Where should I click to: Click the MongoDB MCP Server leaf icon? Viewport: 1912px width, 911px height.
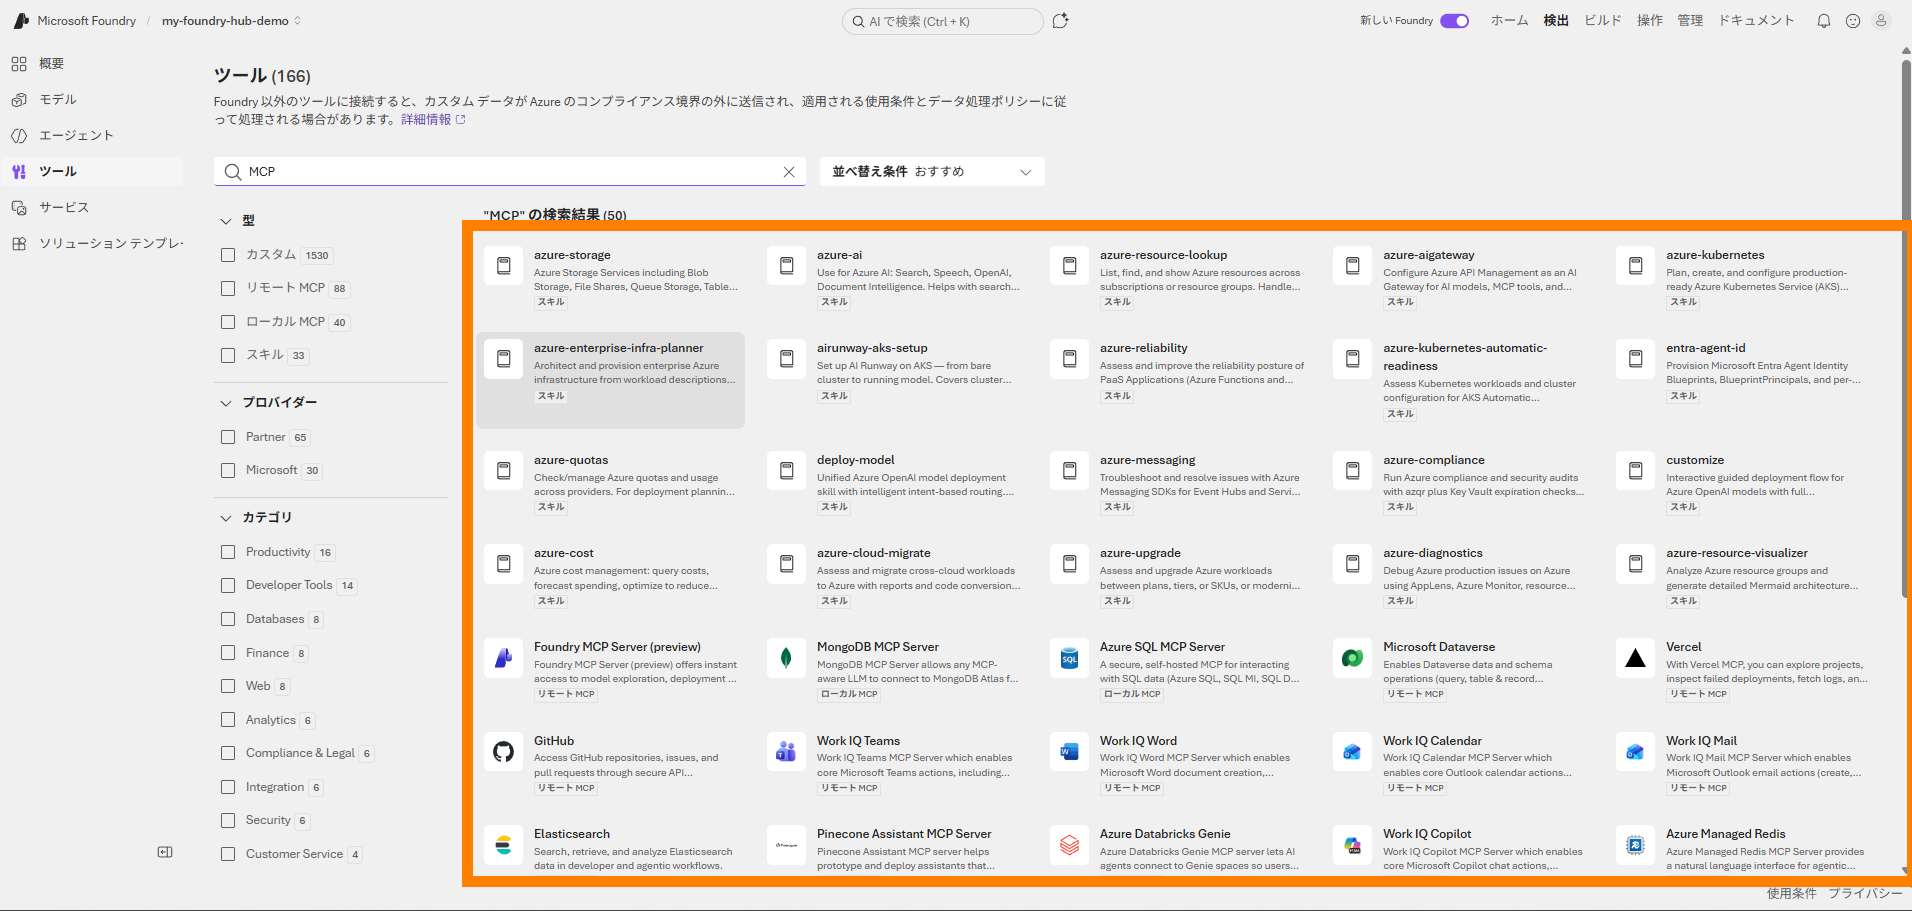pos(786,658)
